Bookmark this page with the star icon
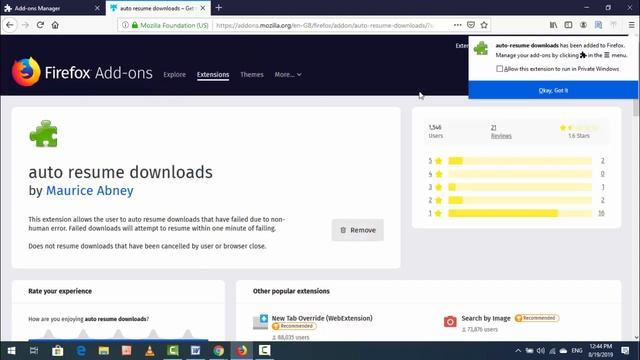640x360 pixels. click(484, 25)
